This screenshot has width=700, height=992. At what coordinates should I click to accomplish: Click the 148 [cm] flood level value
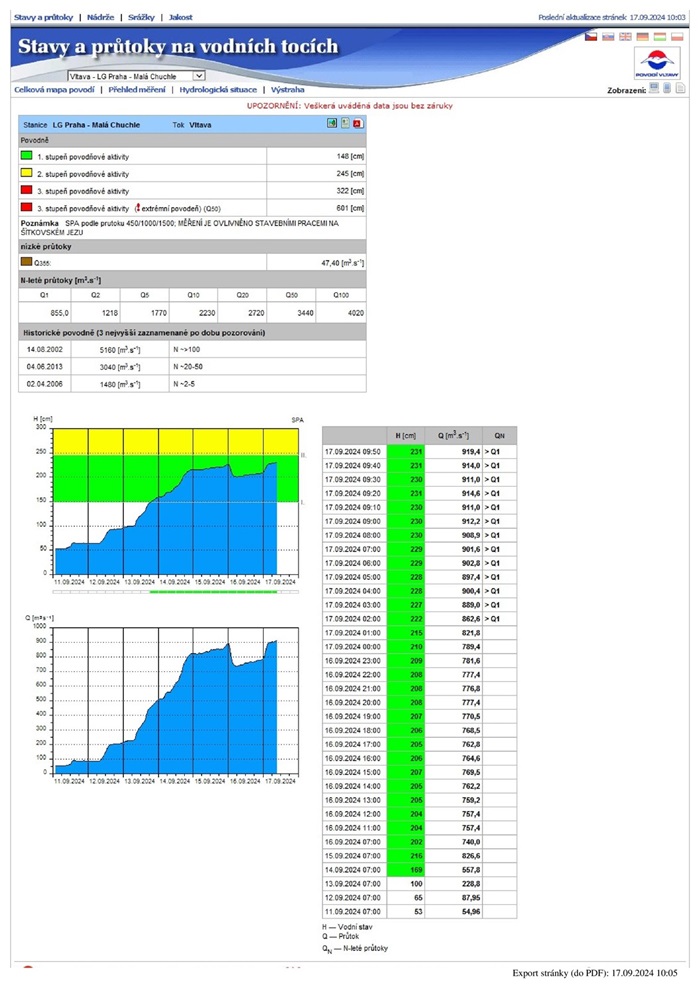[x=350, y=156]
